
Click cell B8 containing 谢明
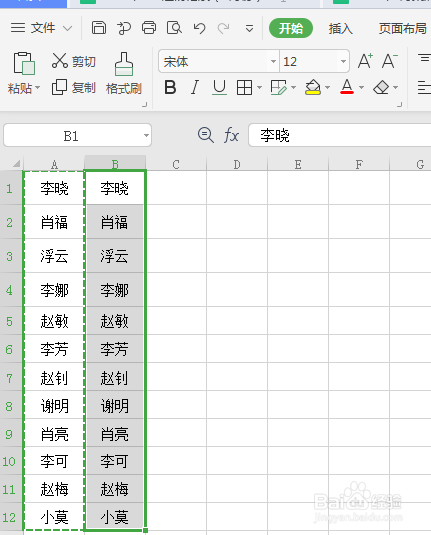(x=115, y=405)
